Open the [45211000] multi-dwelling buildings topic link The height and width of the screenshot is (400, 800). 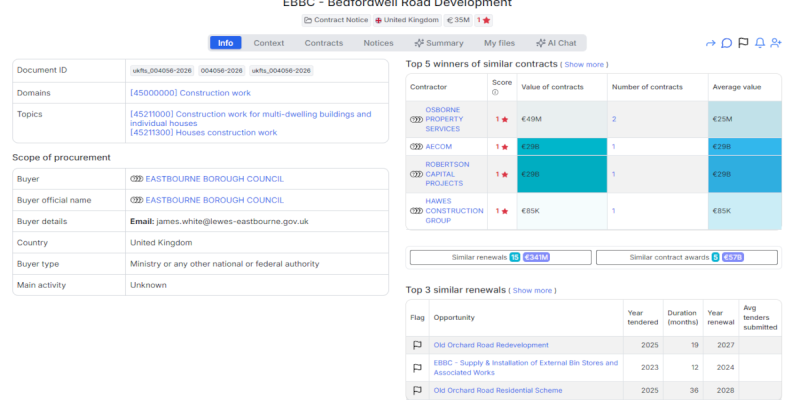point(251,118)
